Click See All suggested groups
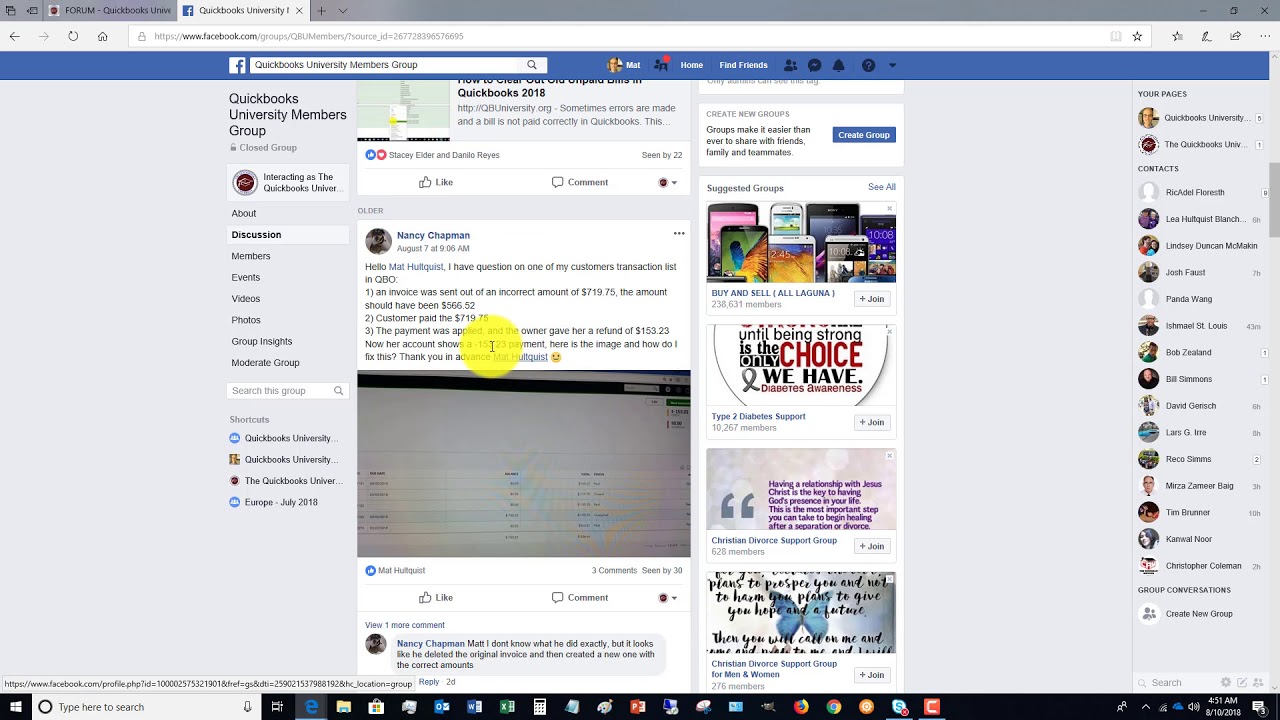Screen dimensions: 1280x720 point(882,187)
